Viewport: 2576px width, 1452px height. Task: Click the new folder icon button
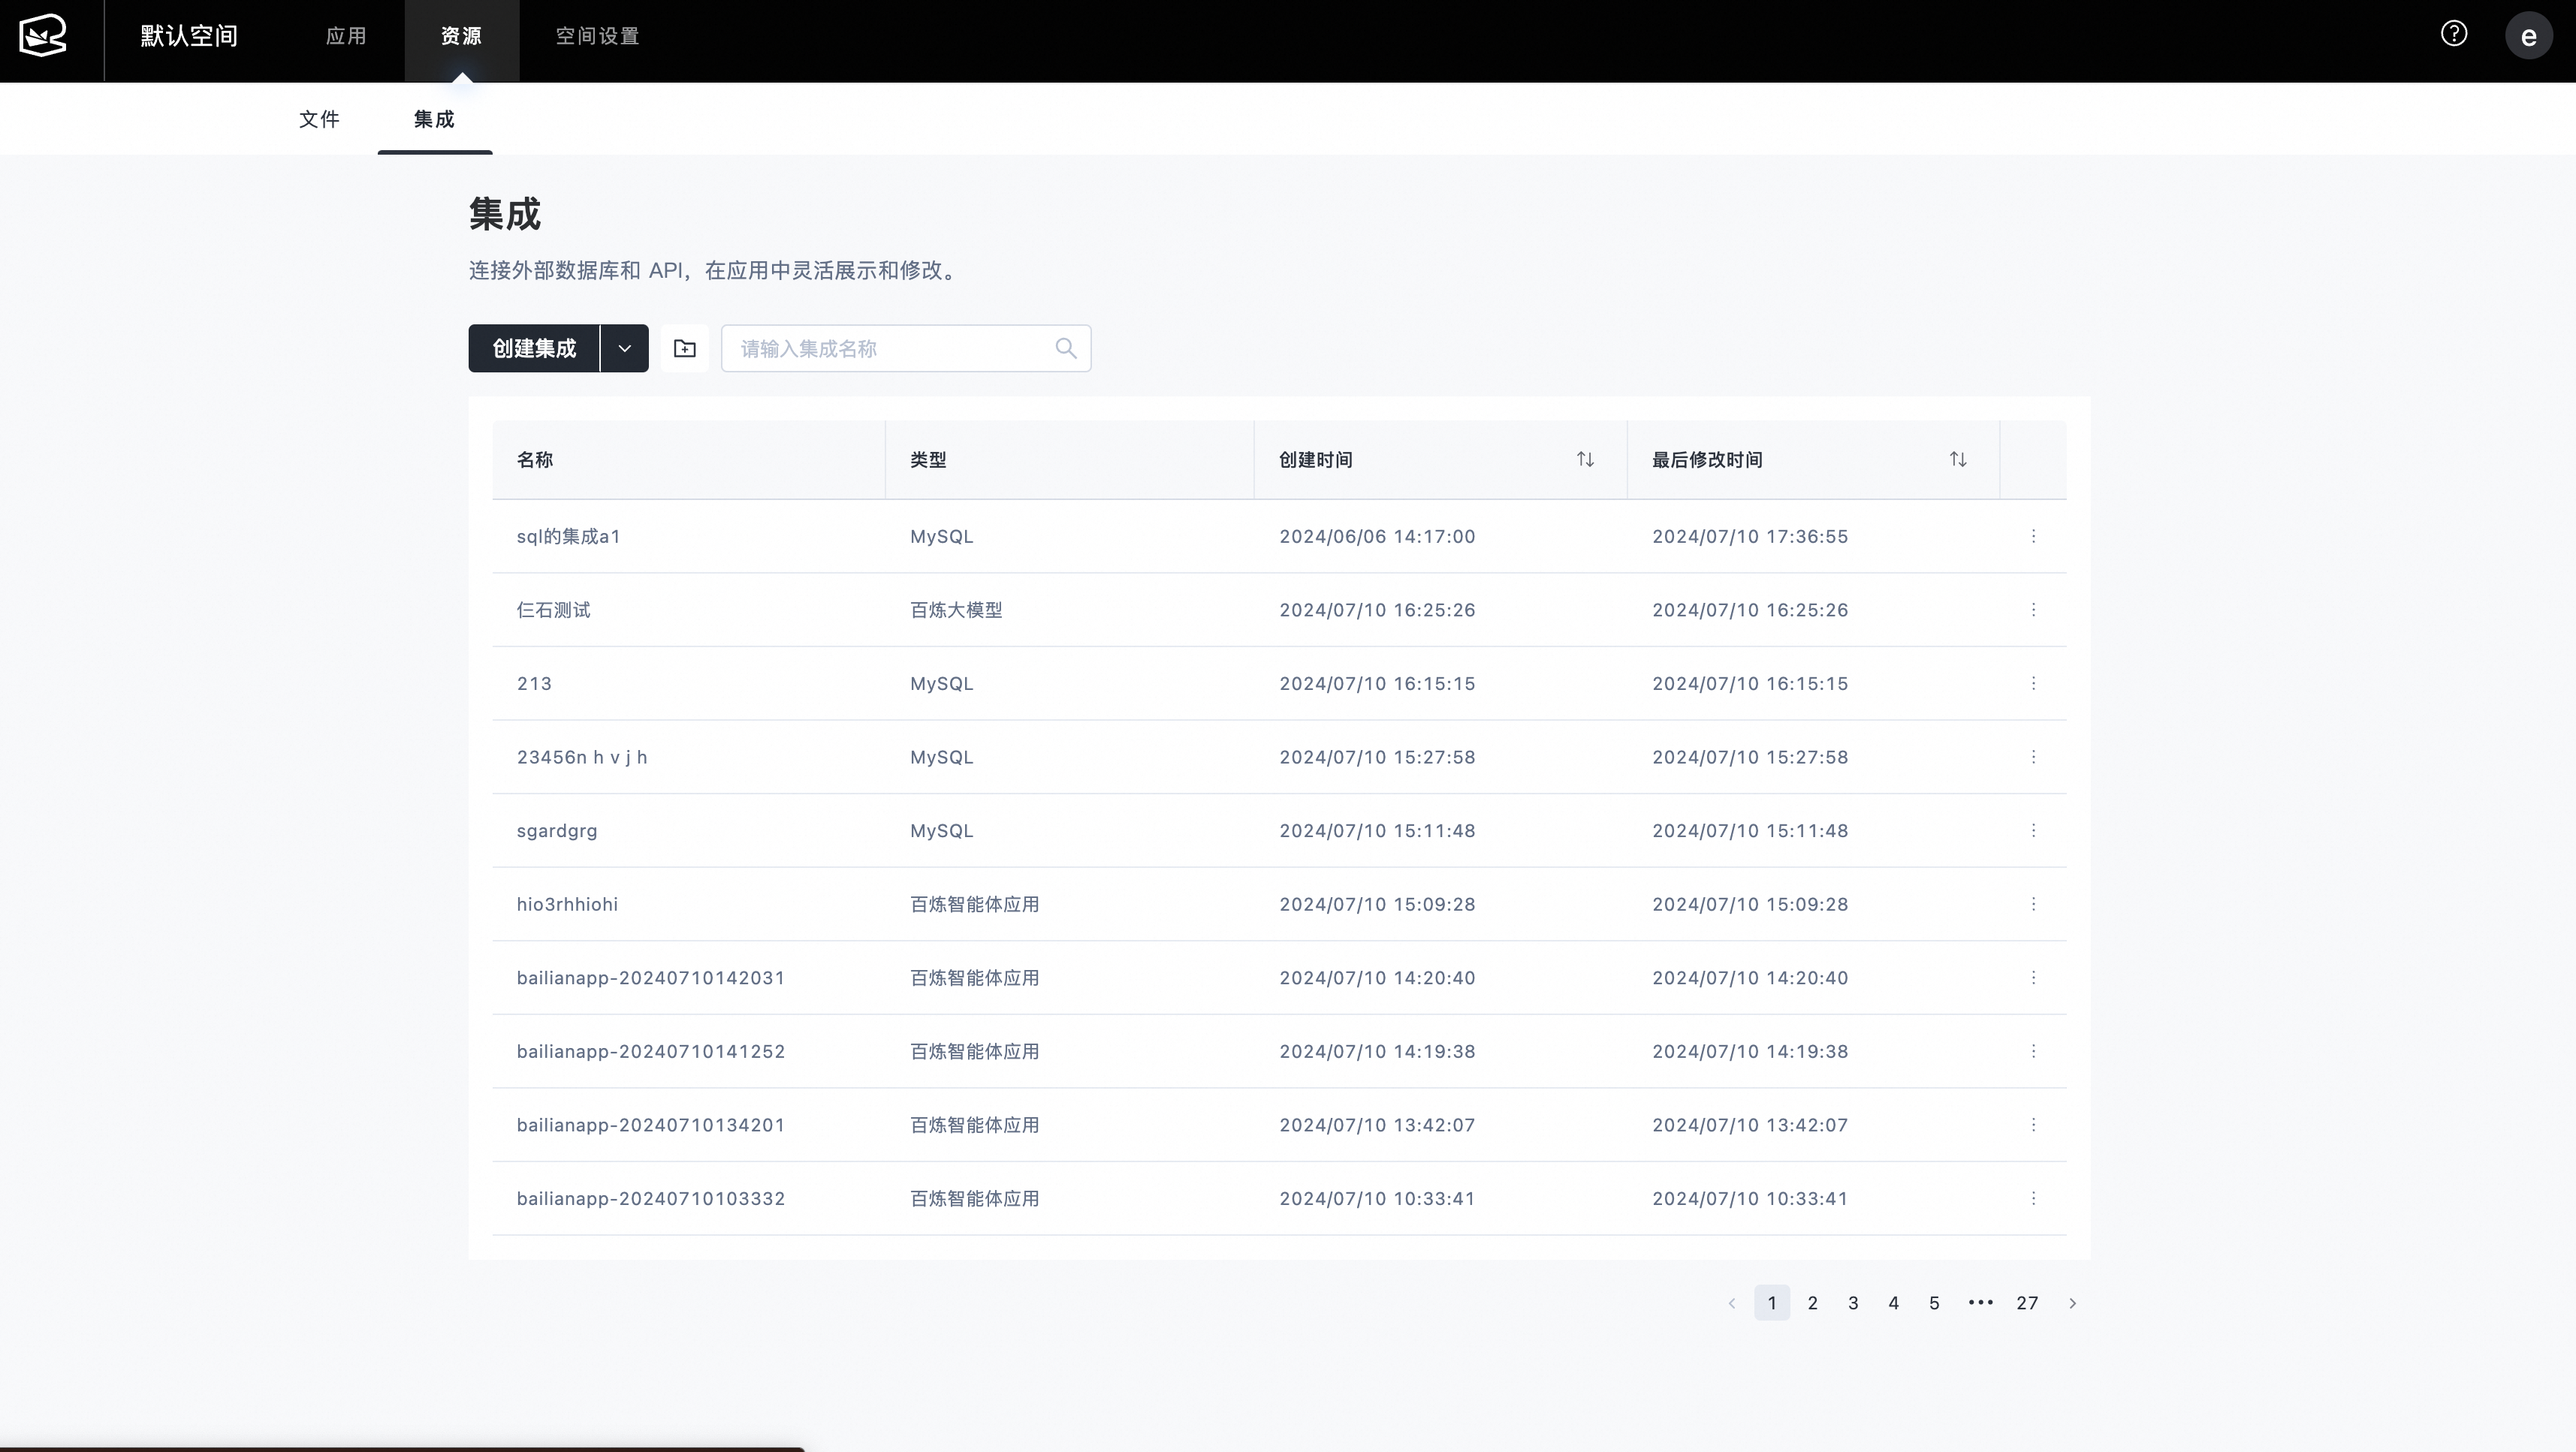pyautogui.click(x=685, y=348)
